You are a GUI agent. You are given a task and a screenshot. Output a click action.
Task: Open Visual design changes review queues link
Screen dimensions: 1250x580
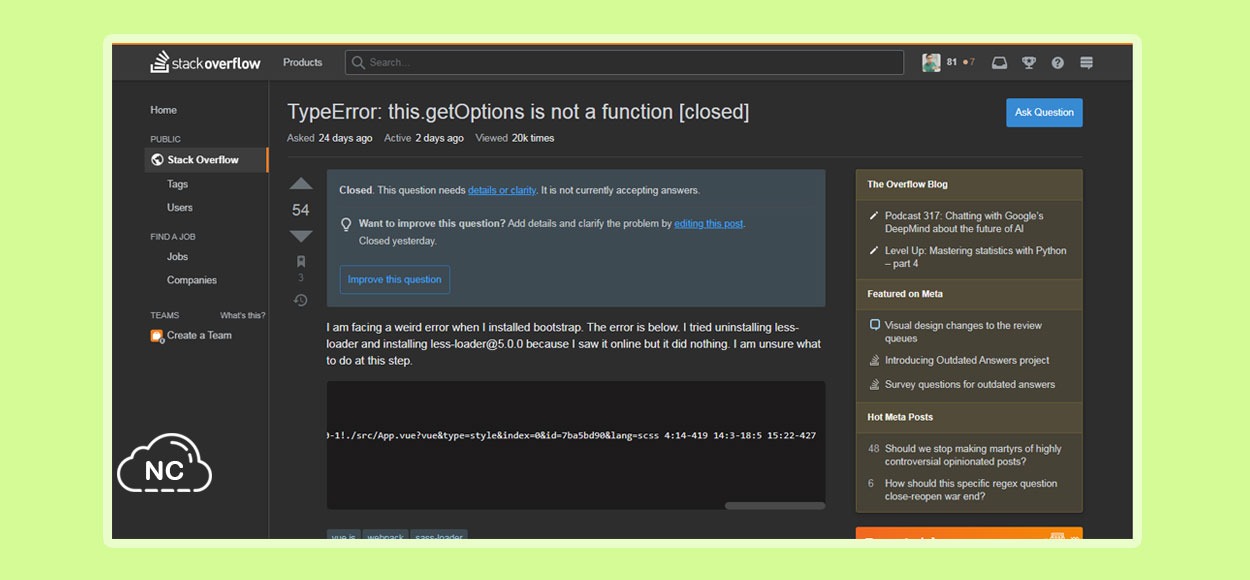(963, 332)
